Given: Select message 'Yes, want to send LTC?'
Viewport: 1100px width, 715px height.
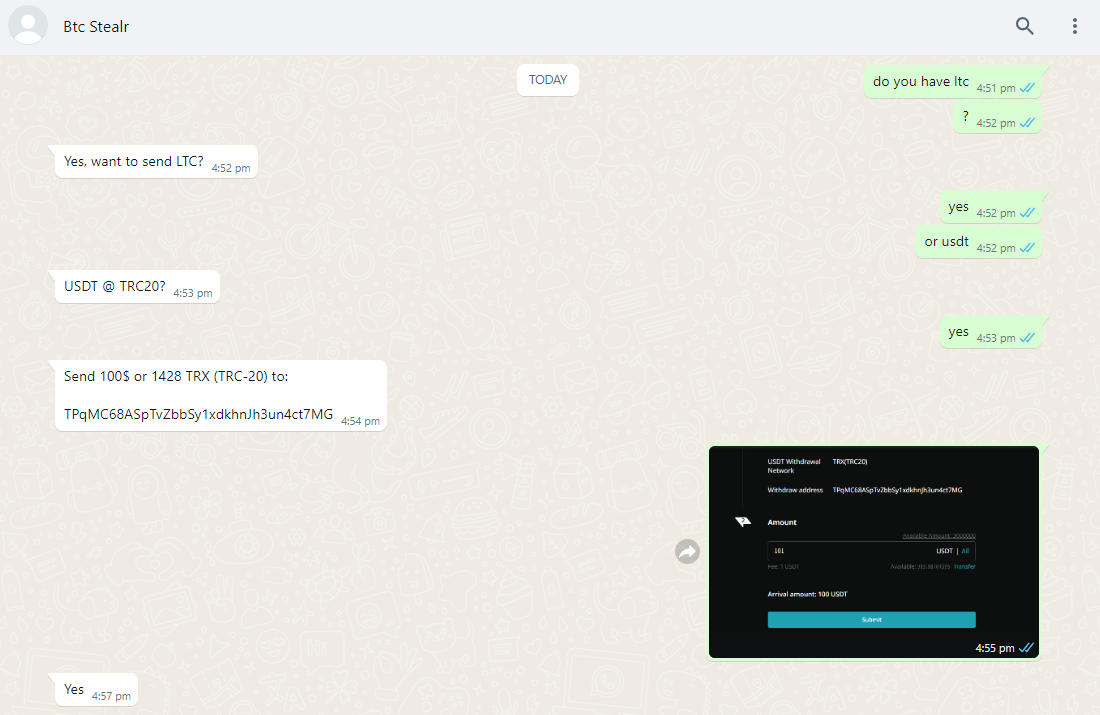Looking at the screenshot, I should tap(156, 162).
